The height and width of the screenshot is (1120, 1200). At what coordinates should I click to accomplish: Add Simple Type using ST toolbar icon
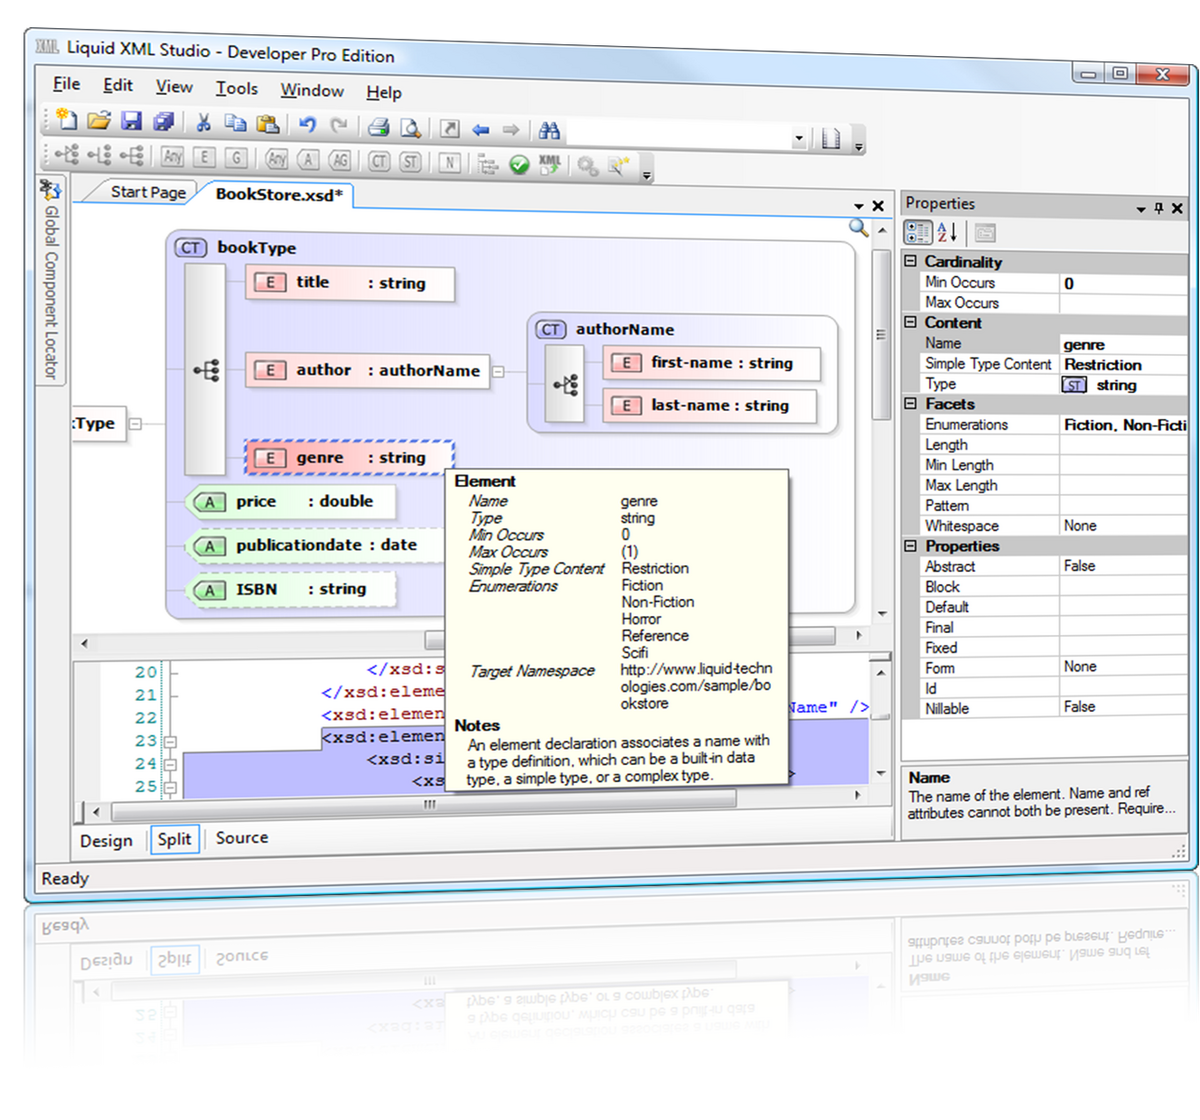411,162
